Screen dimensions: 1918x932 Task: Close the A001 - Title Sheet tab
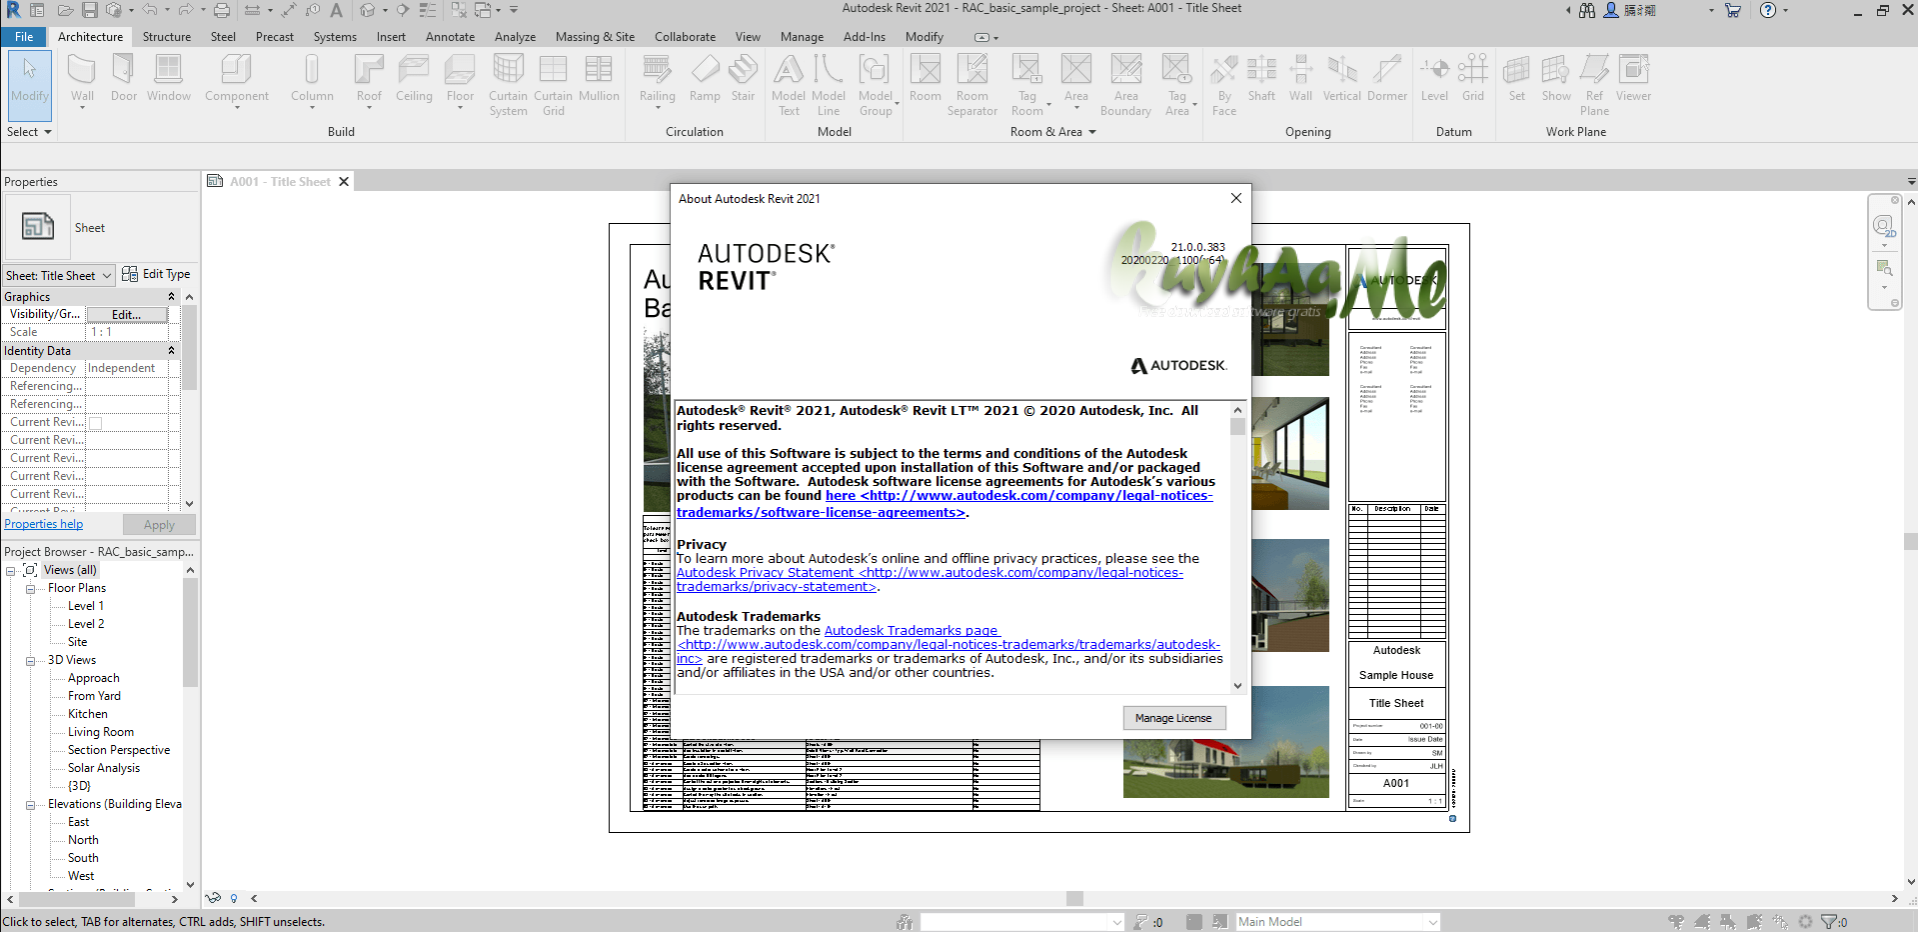344,182
